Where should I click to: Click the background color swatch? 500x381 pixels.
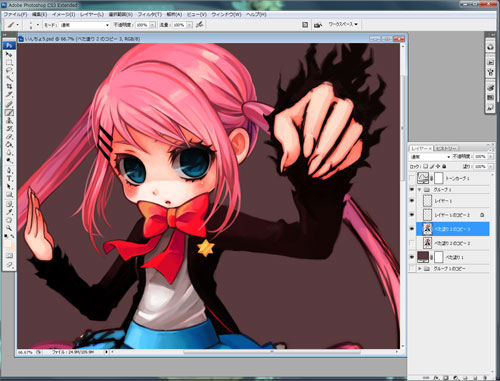point(12,247)
